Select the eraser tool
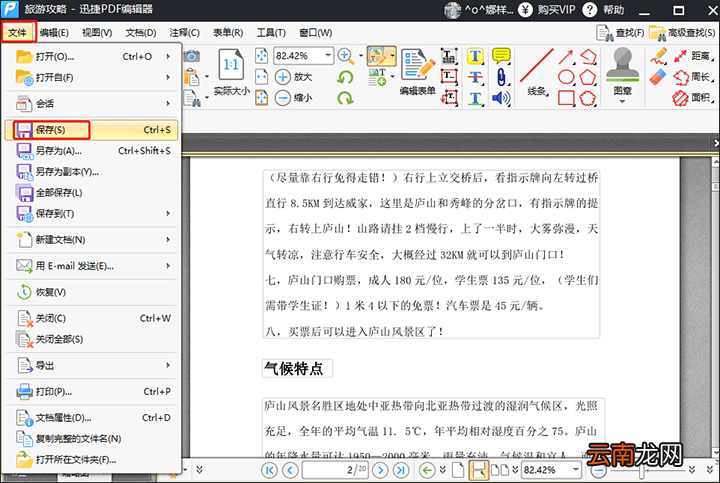 (x=658, y=77)
